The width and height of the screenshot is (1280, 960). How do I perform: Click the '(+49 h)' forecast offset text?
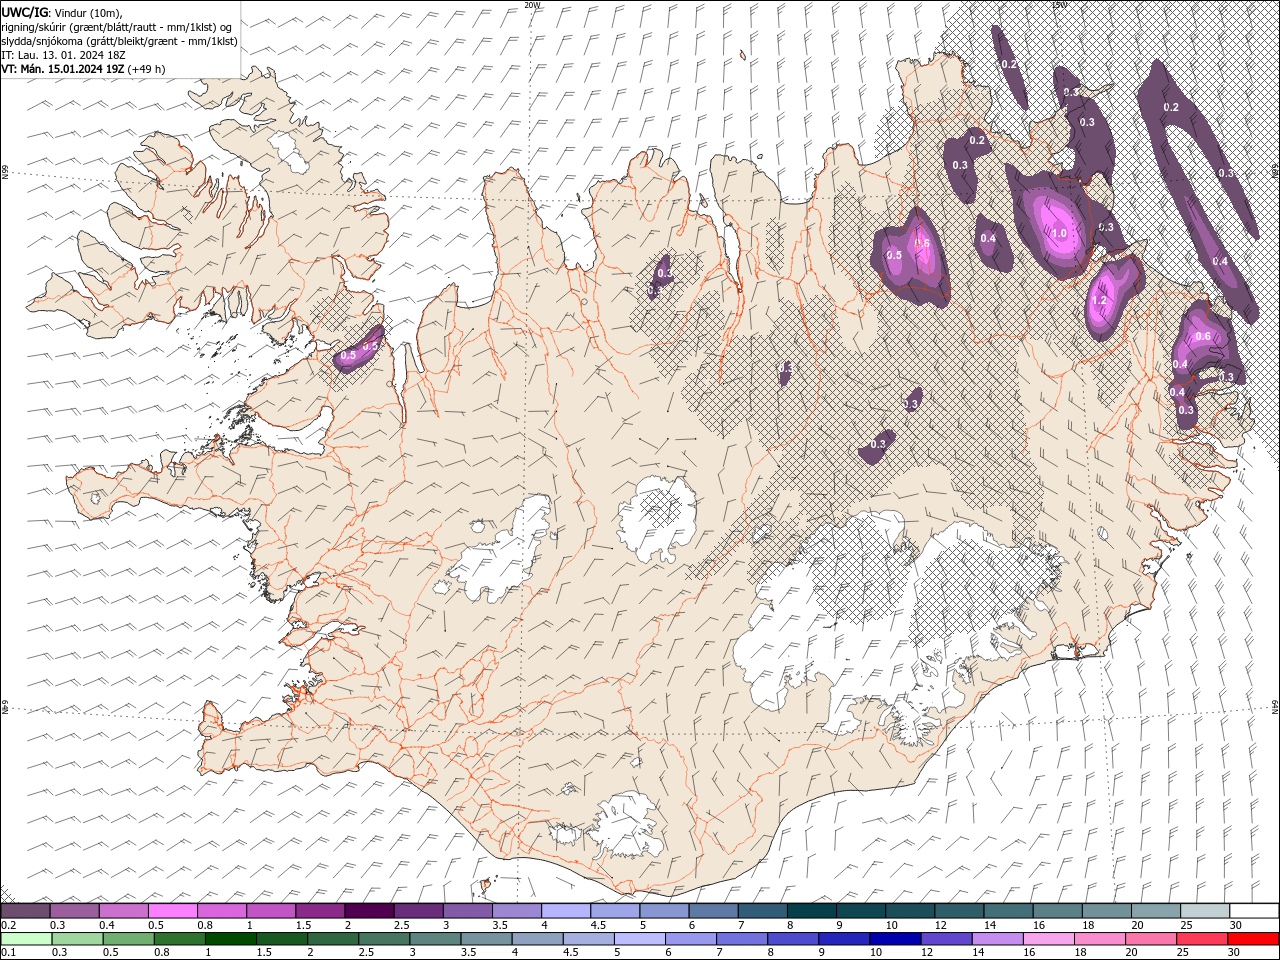pos(147,69)
